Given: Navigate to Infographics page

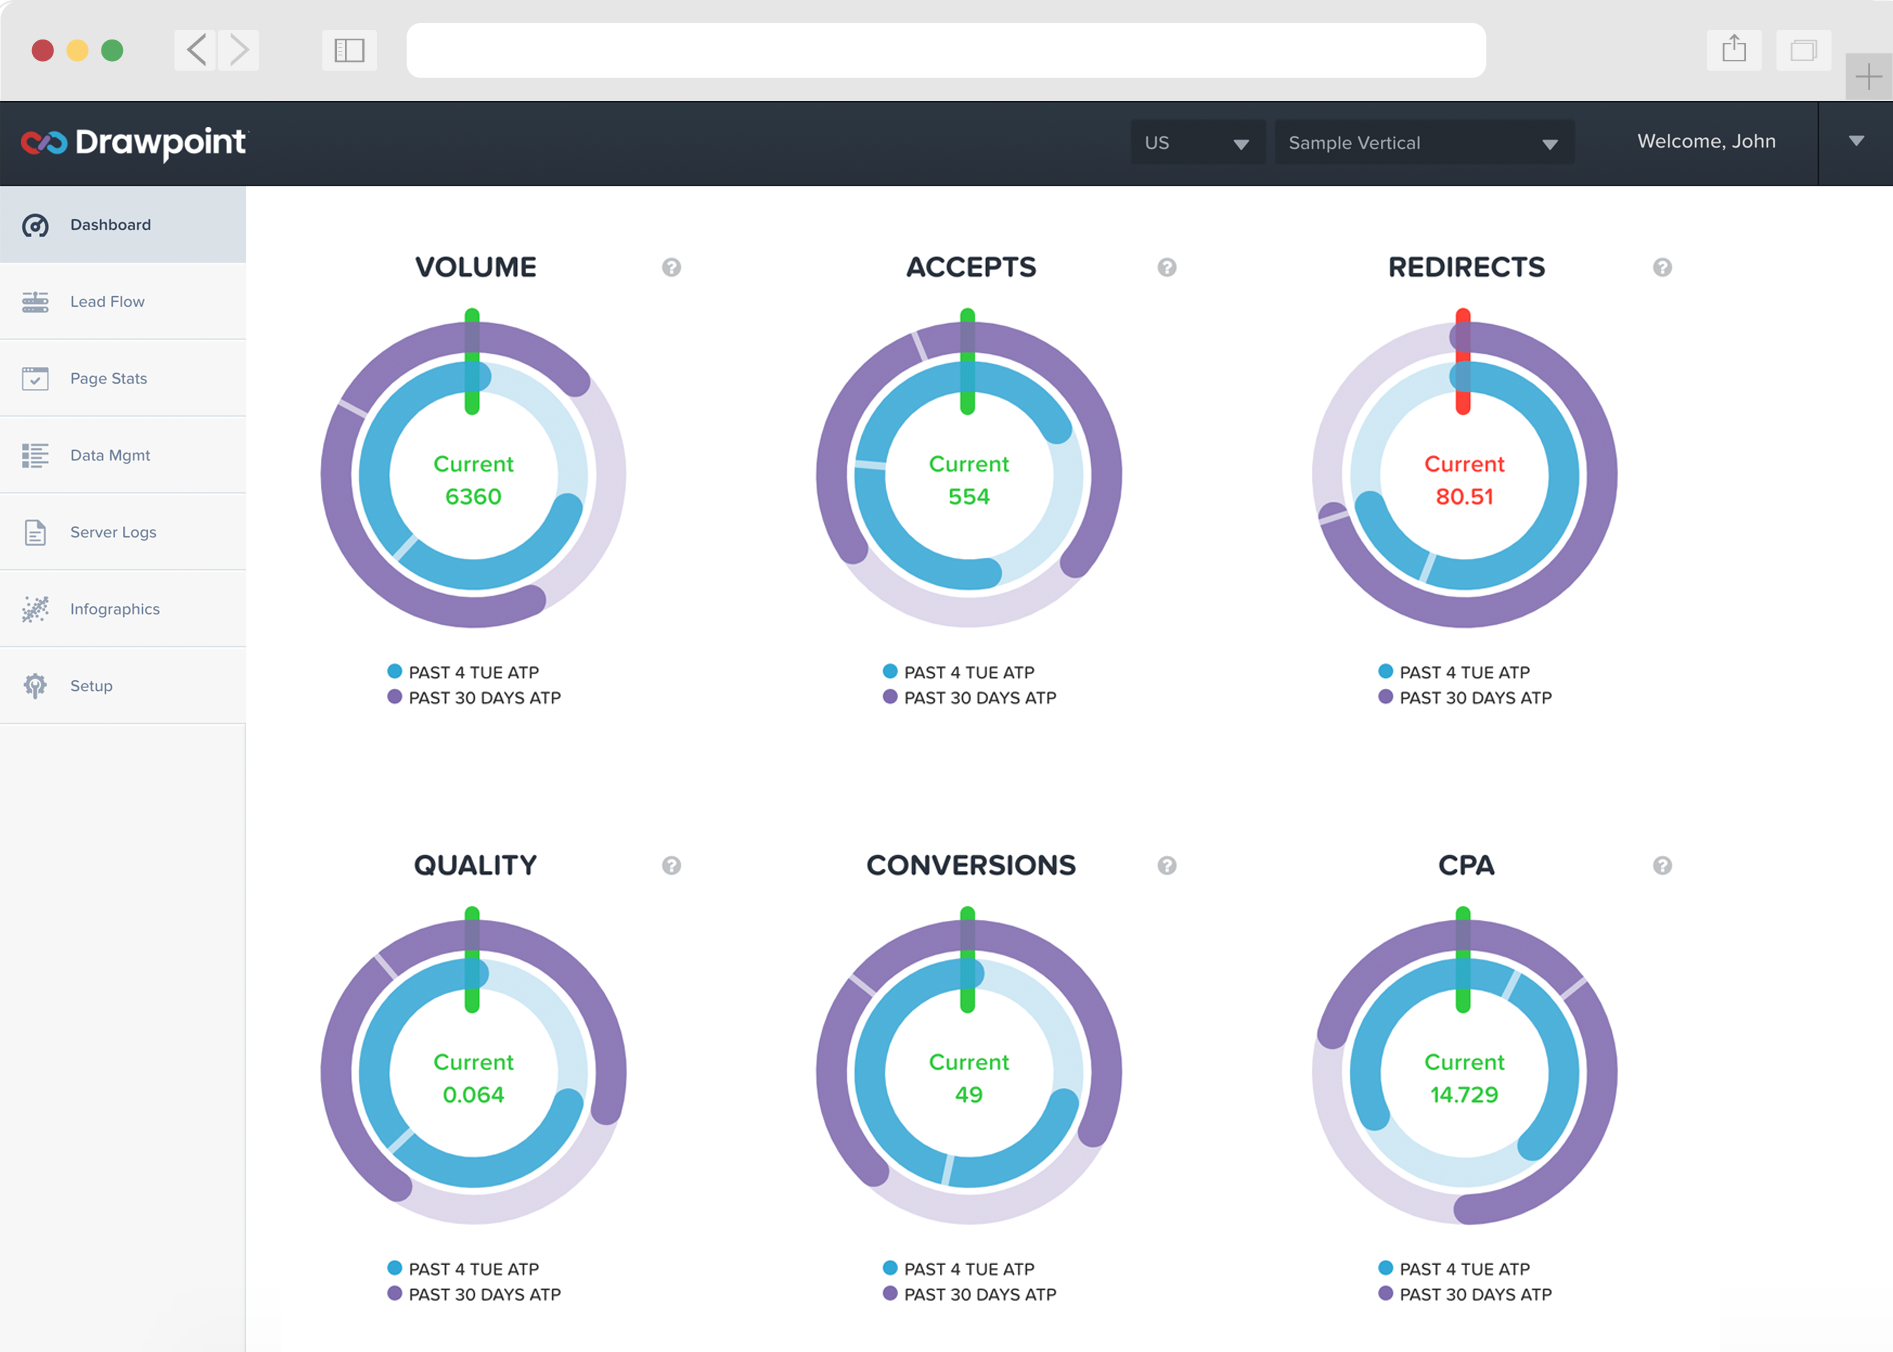Looking at the screenshot, I should click(114, 609).
